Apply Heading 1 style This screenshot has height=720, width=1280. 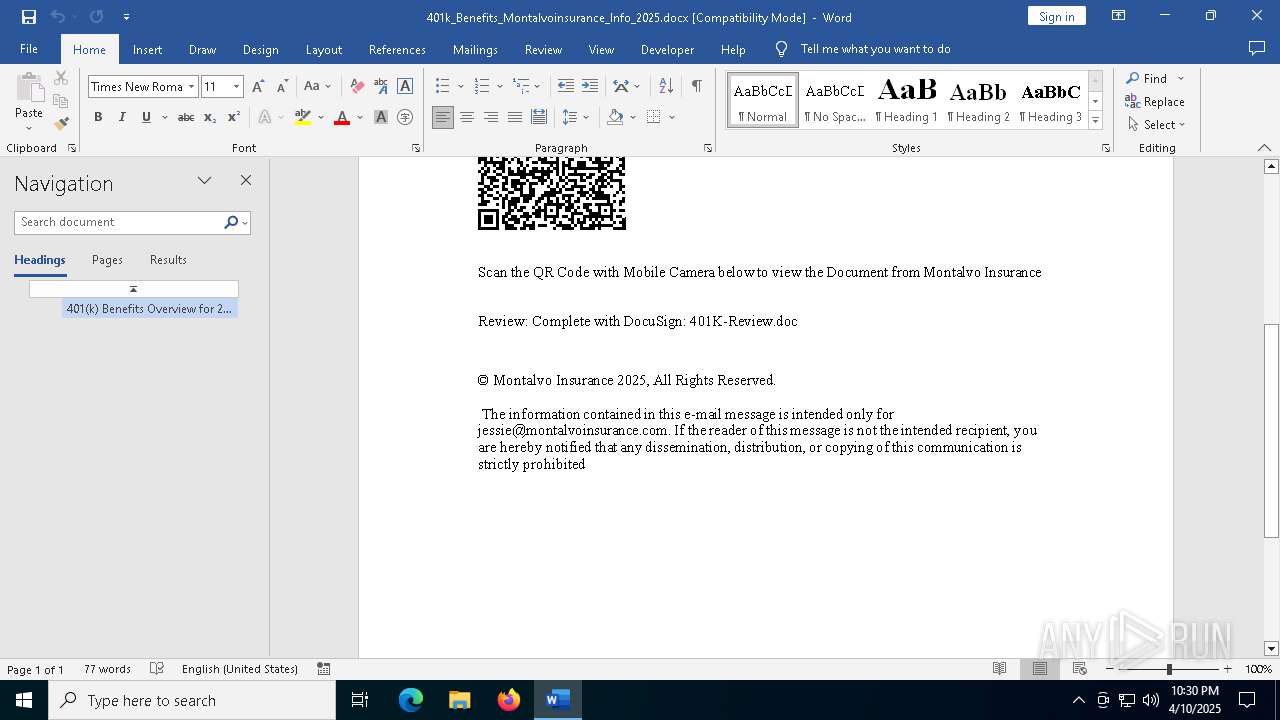point(907,100)
